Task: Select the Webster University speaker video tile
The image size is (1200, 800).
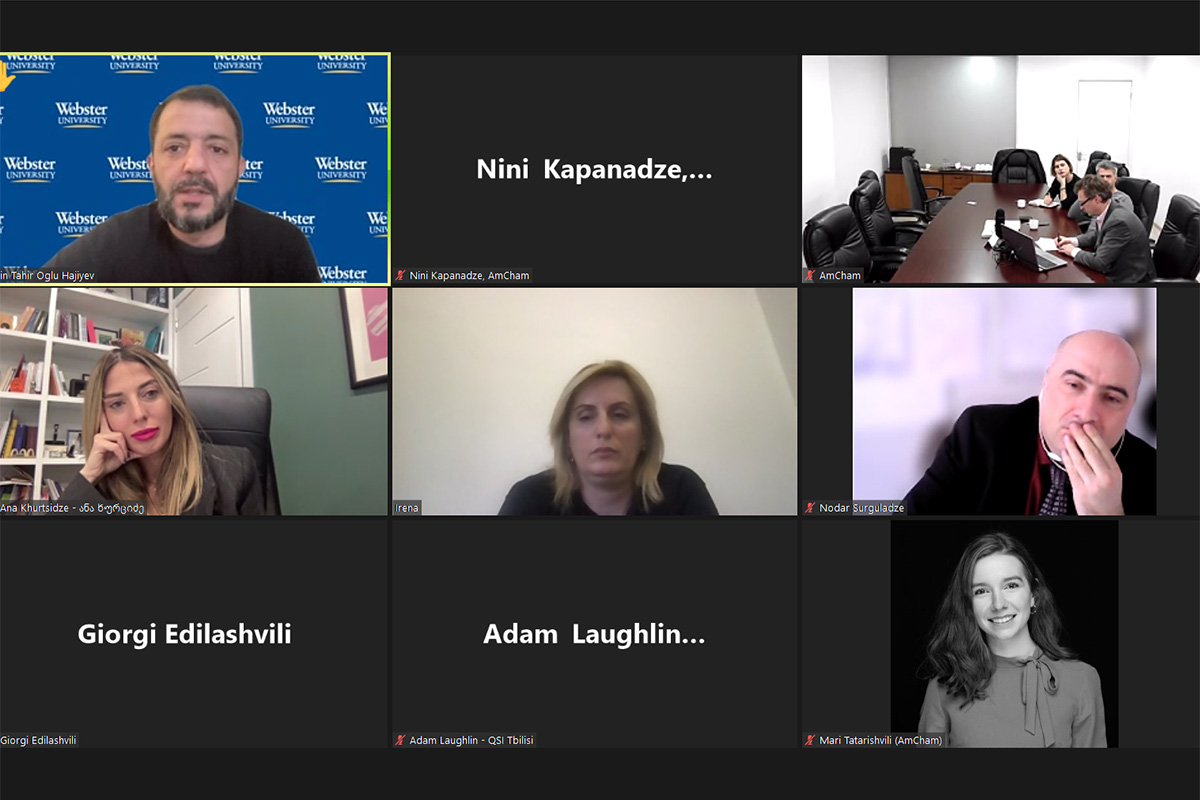Action: pos(194,168)
